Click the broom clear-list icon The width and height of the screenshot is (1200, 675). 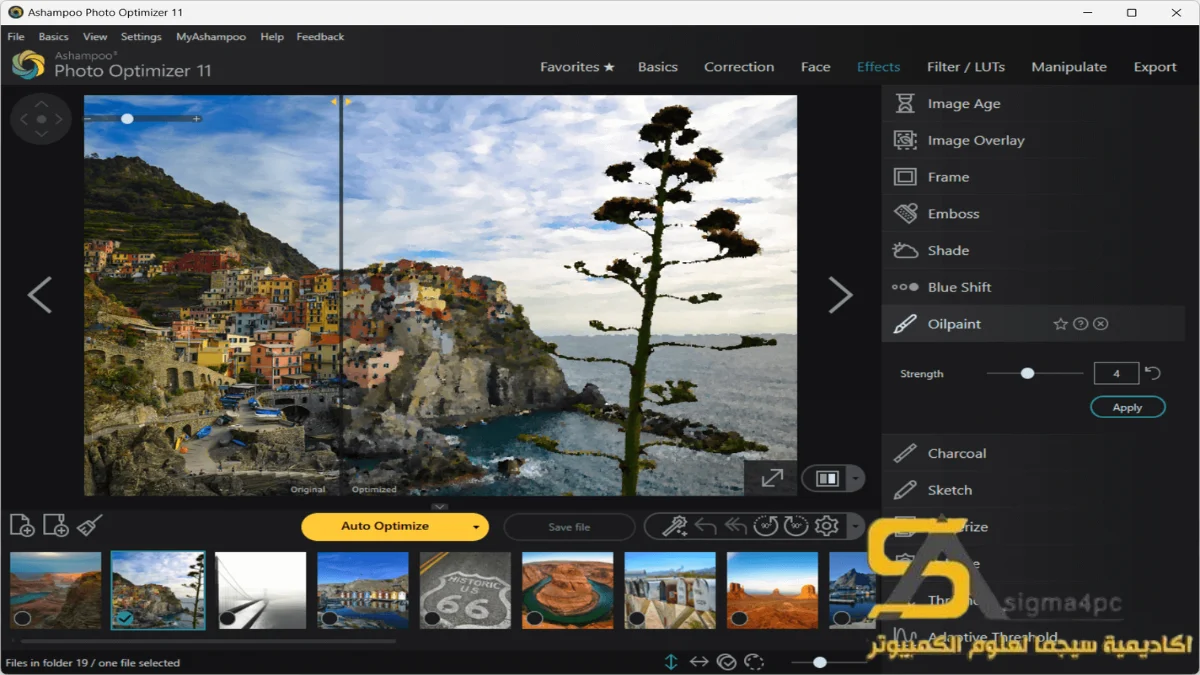[90, 525]
